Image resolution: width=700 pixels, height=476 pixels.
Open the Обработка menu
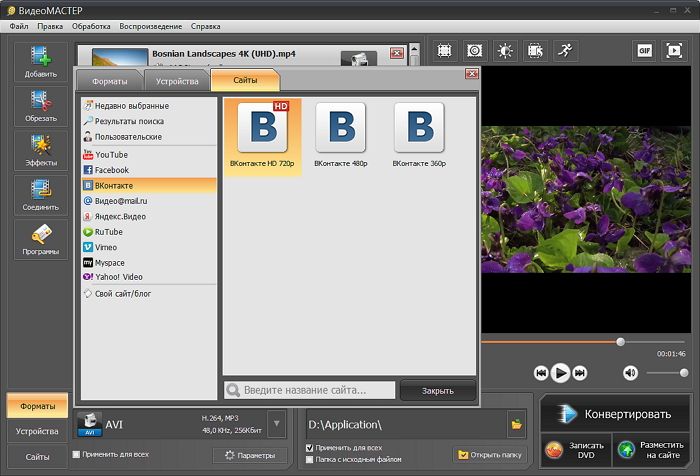pos(91,26)
